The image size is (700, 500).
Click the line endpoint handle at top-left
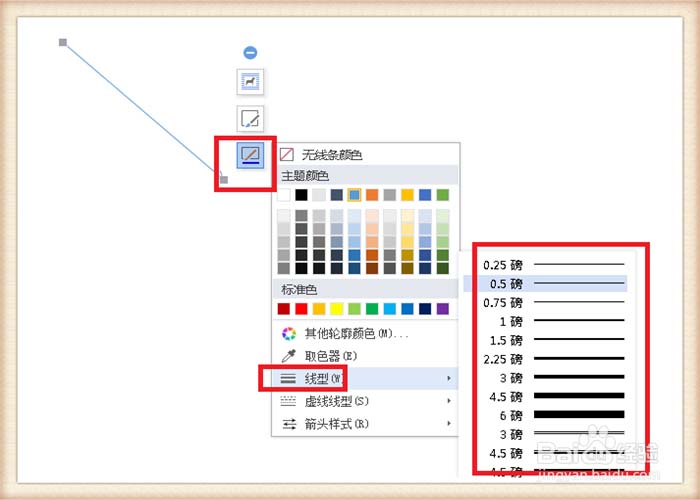click(x=63, y=42)
